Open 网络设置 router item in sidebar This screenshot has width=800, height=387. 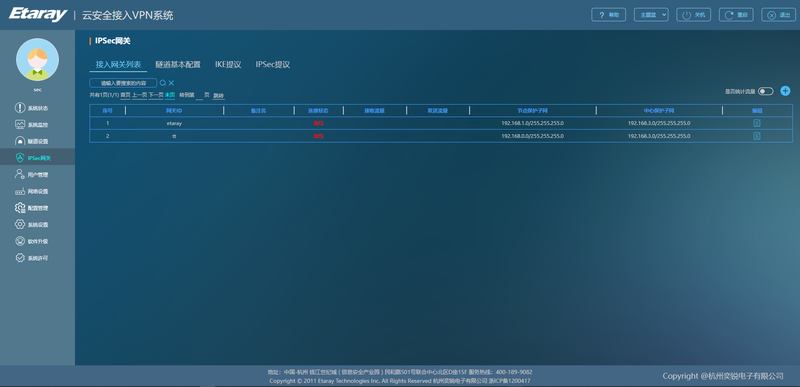(x=32, y=192)
